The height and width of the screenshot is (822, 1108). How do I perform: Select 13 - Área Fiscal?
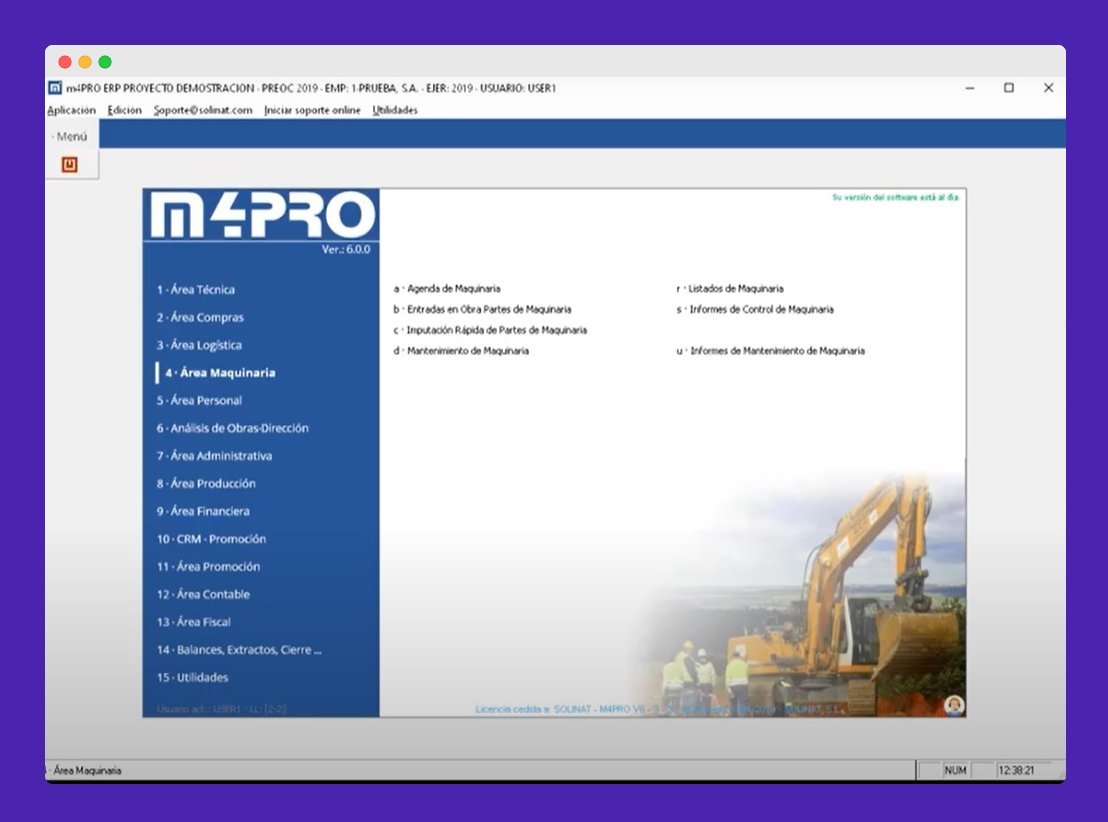pos(194,622)
